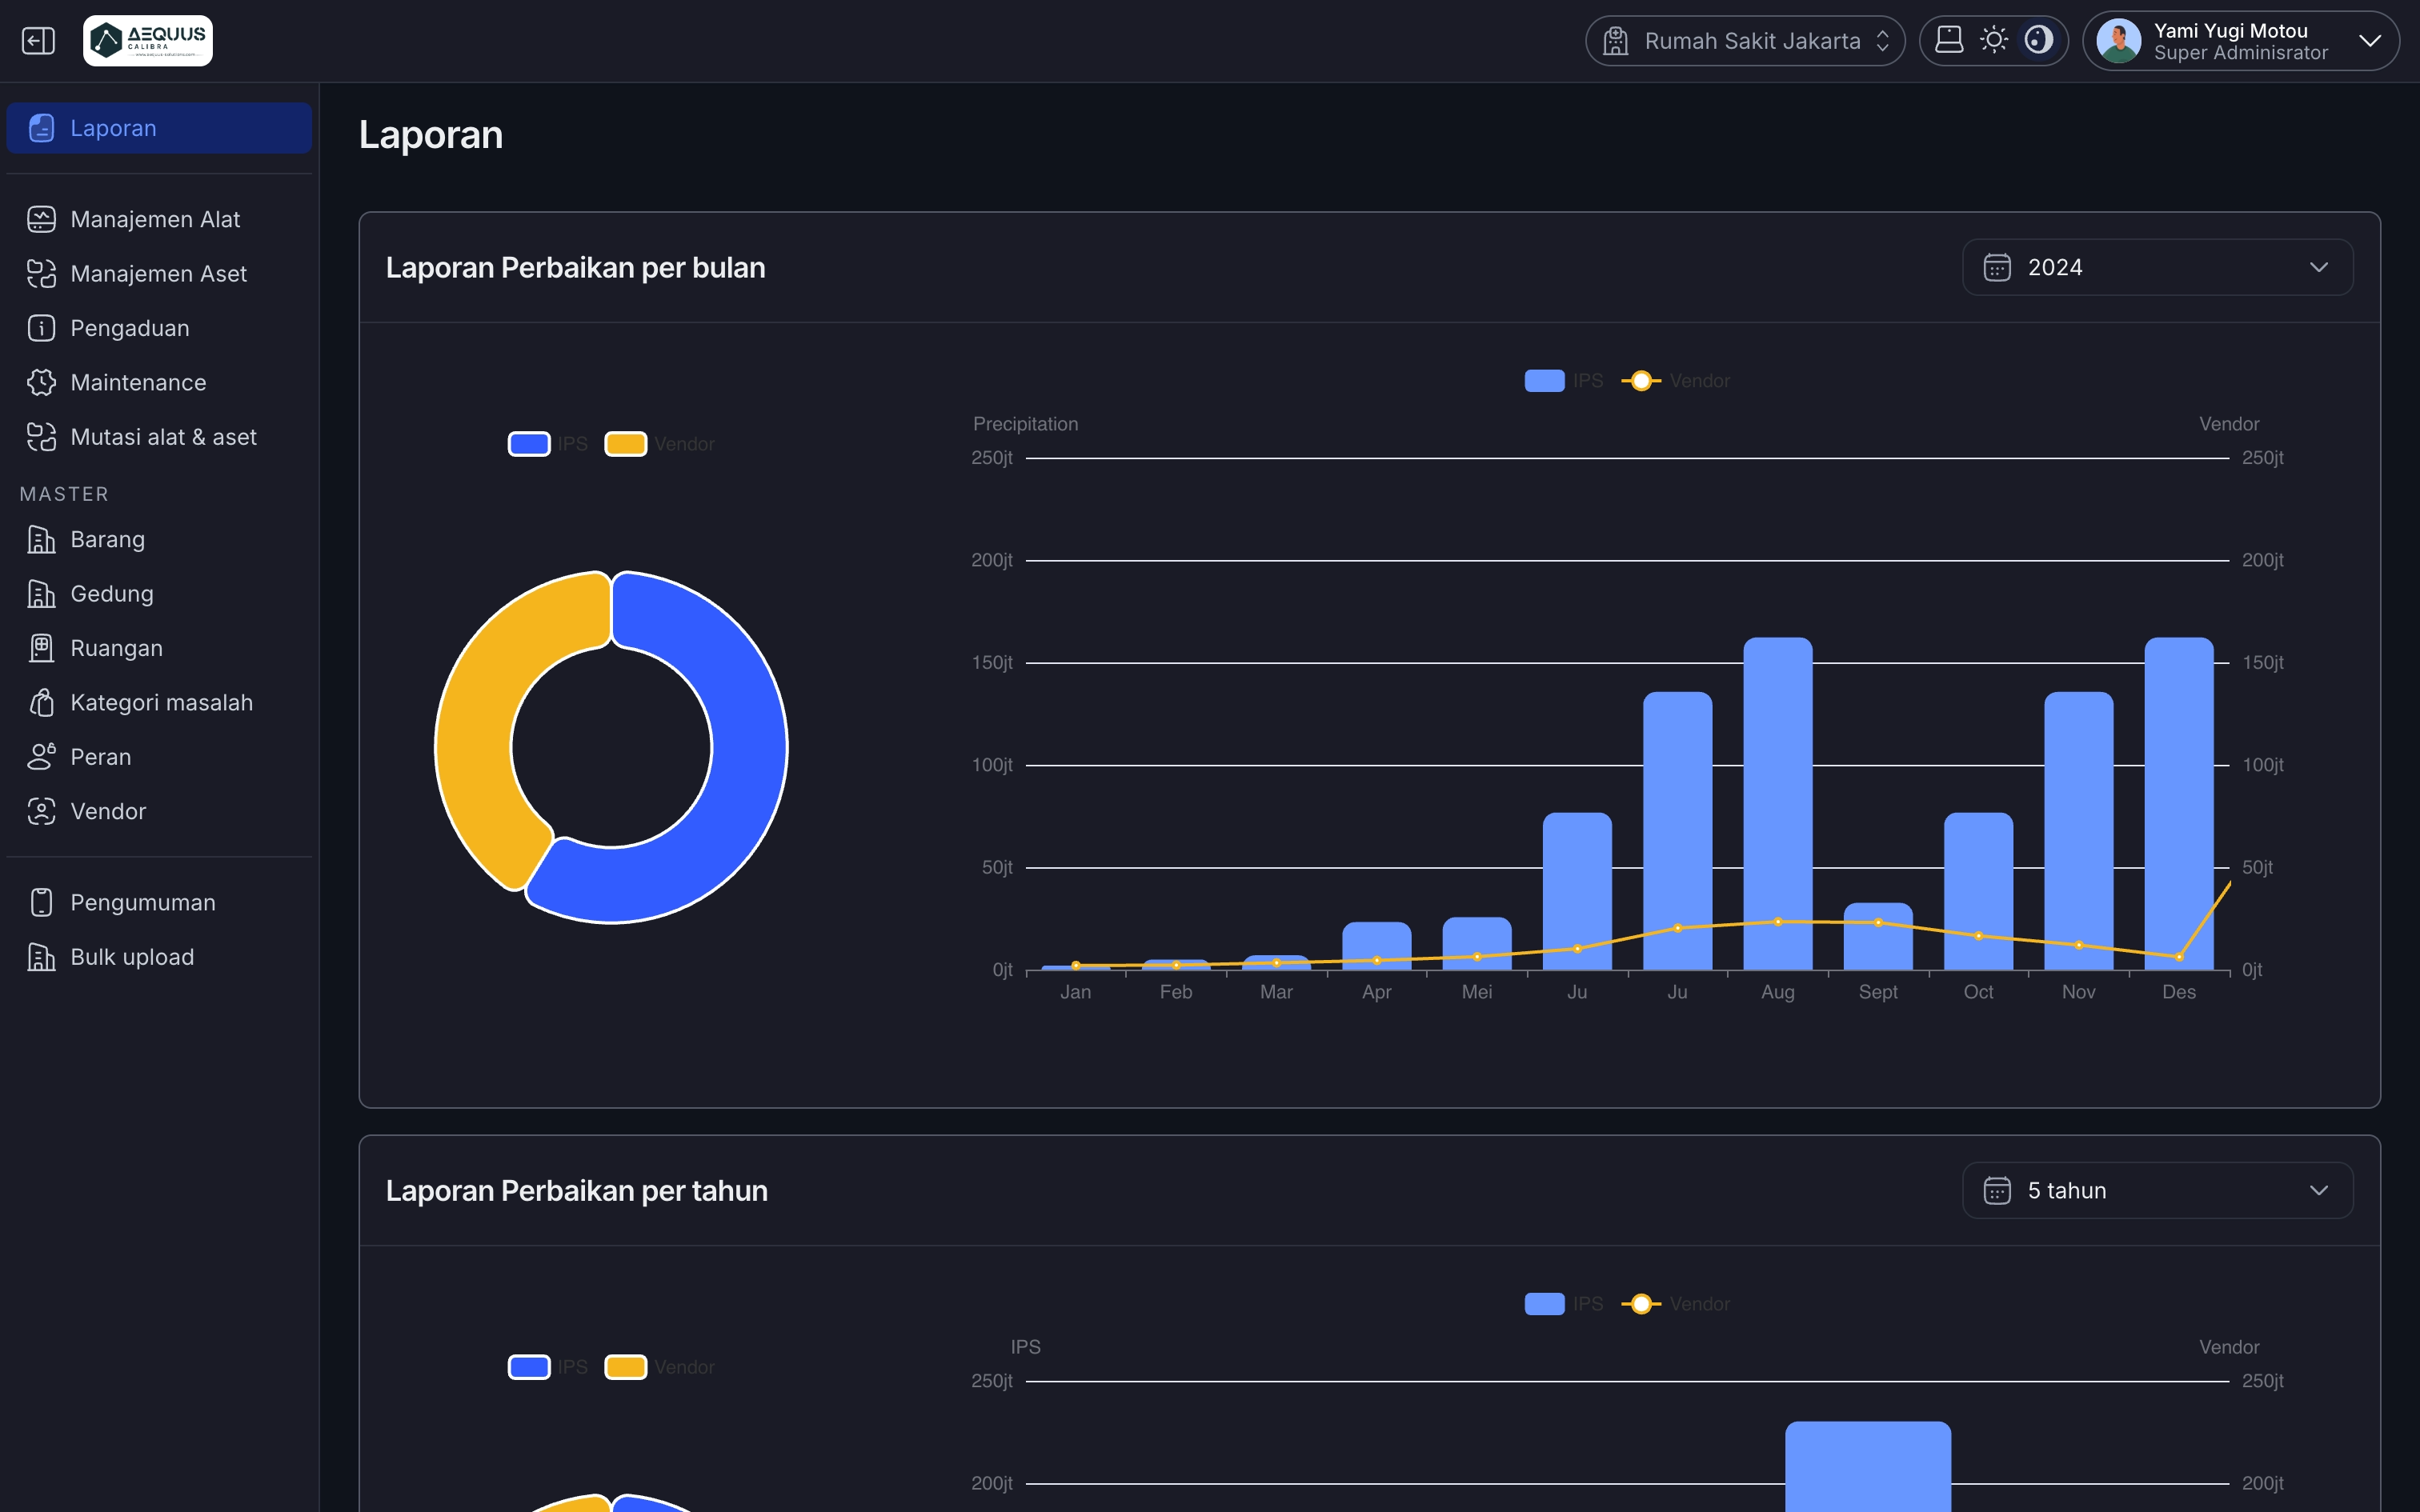Toggle IPS legend of yearly bar chart
Screen dimensions: 2420x1512
[1564, 1304]
